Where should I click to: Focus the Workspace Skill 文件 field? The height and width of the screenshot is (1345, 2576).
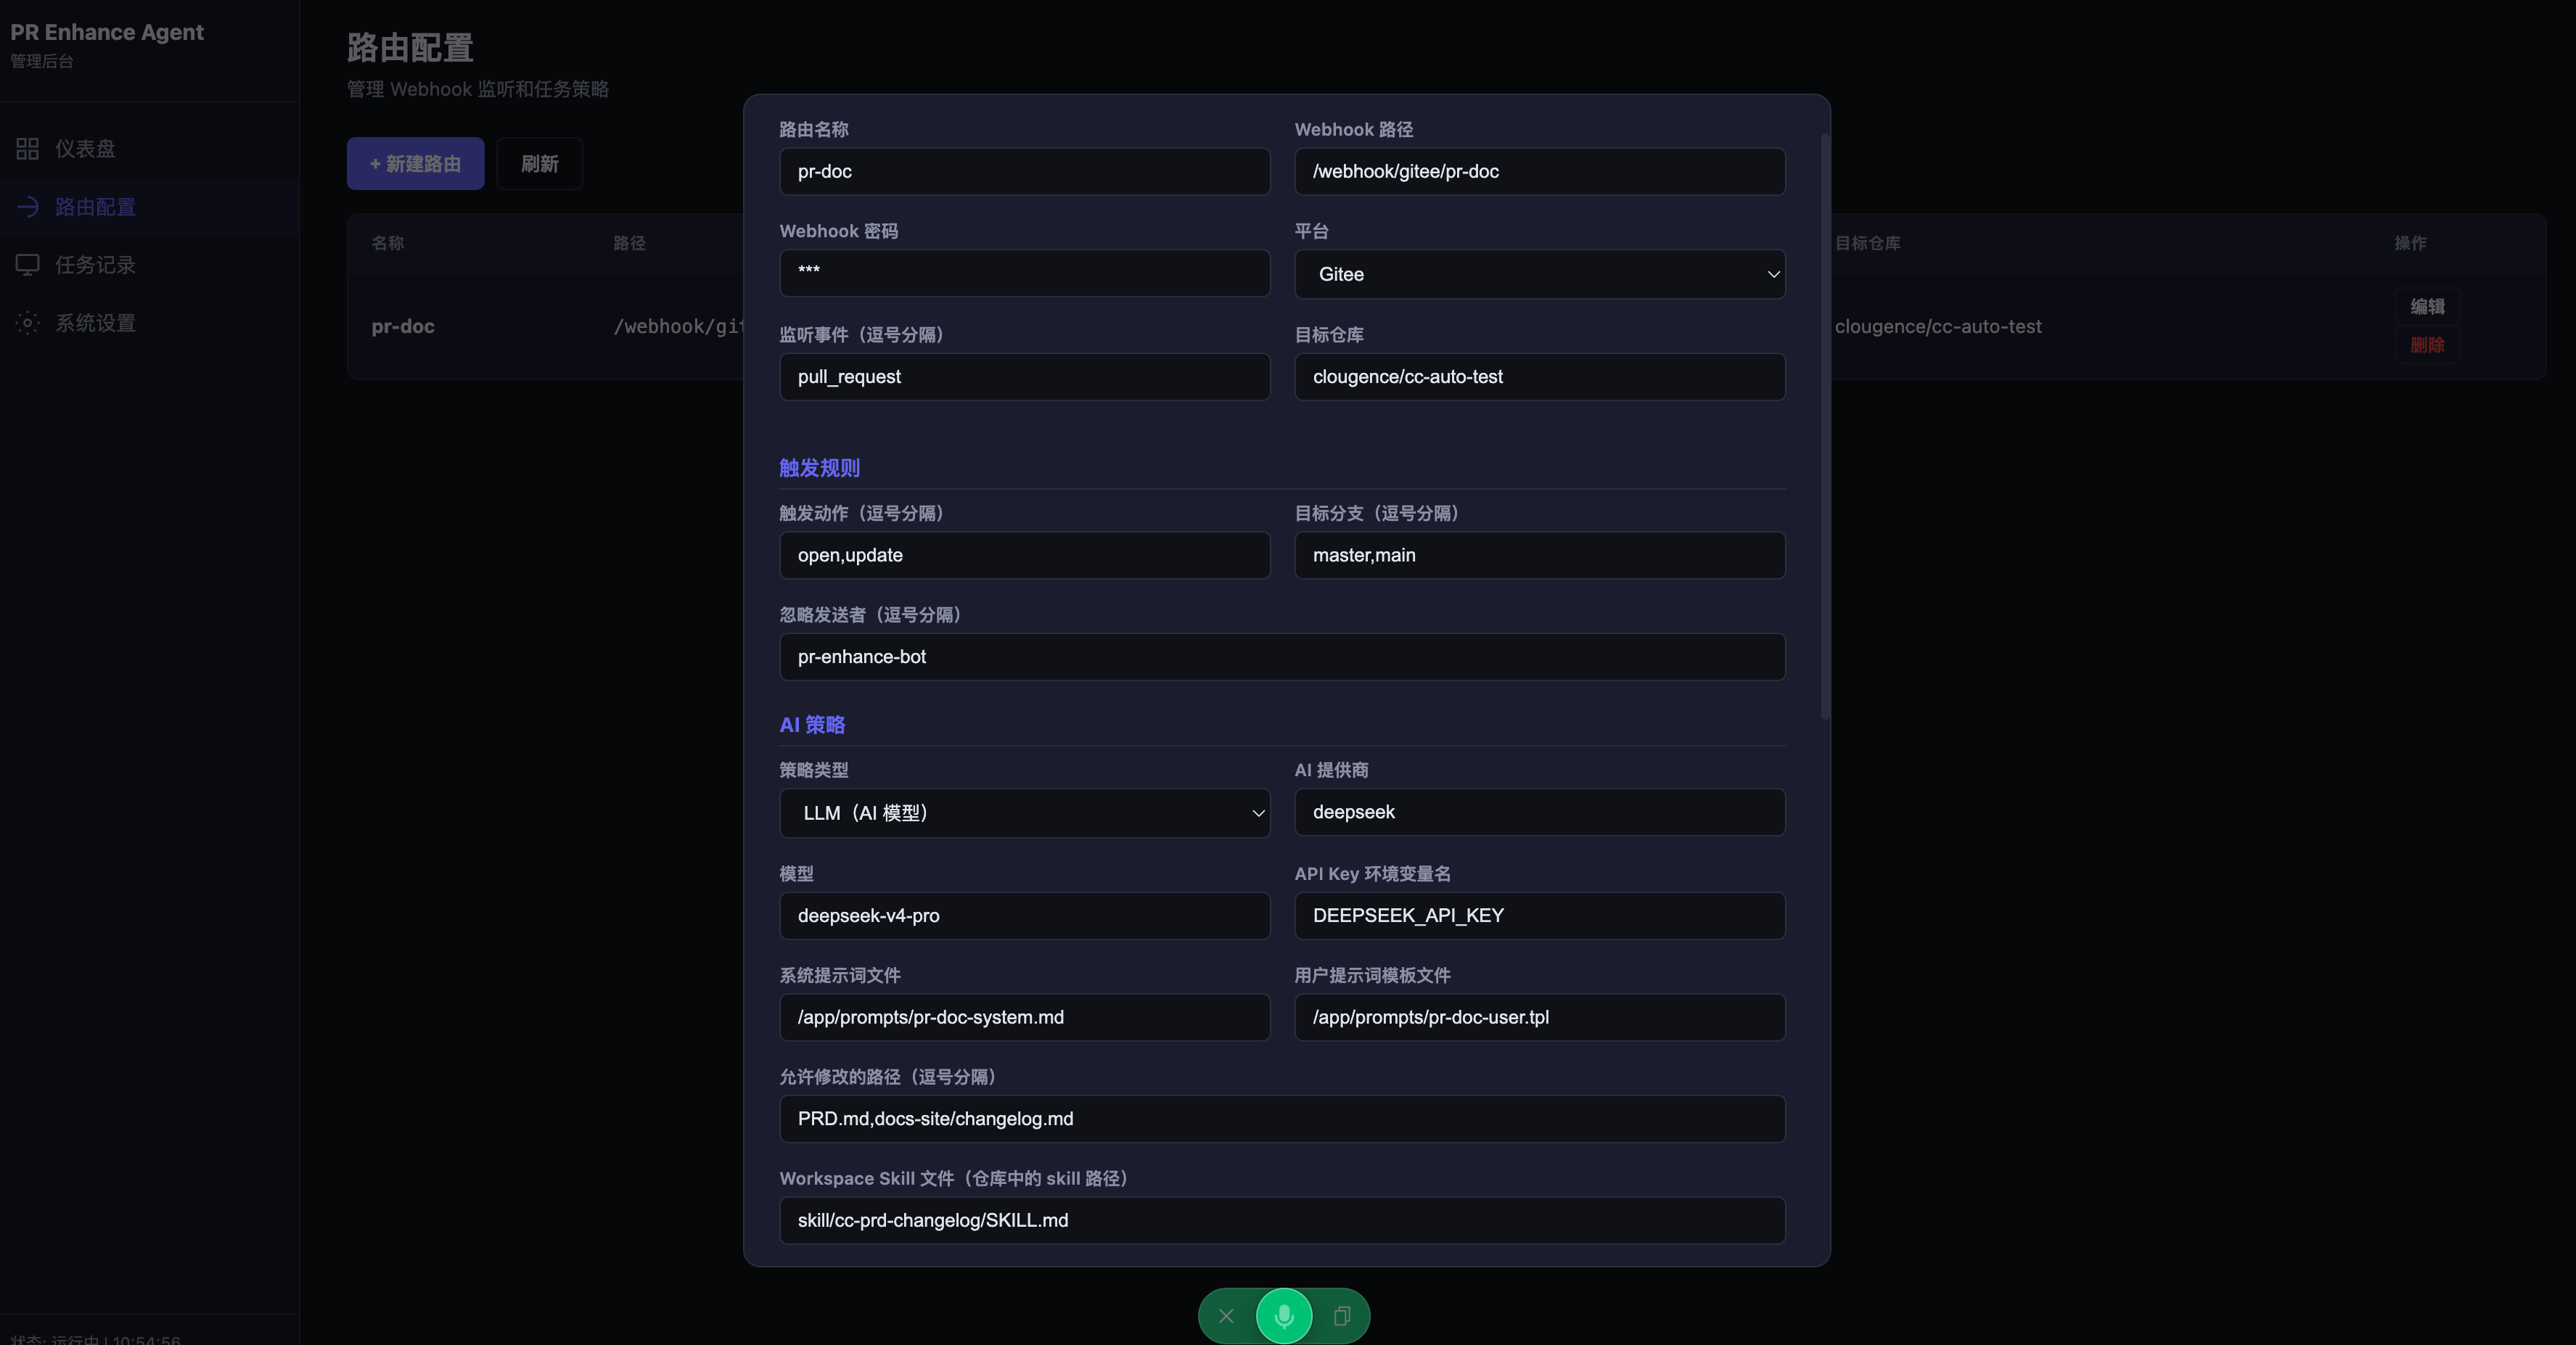coord(1282,1221)
